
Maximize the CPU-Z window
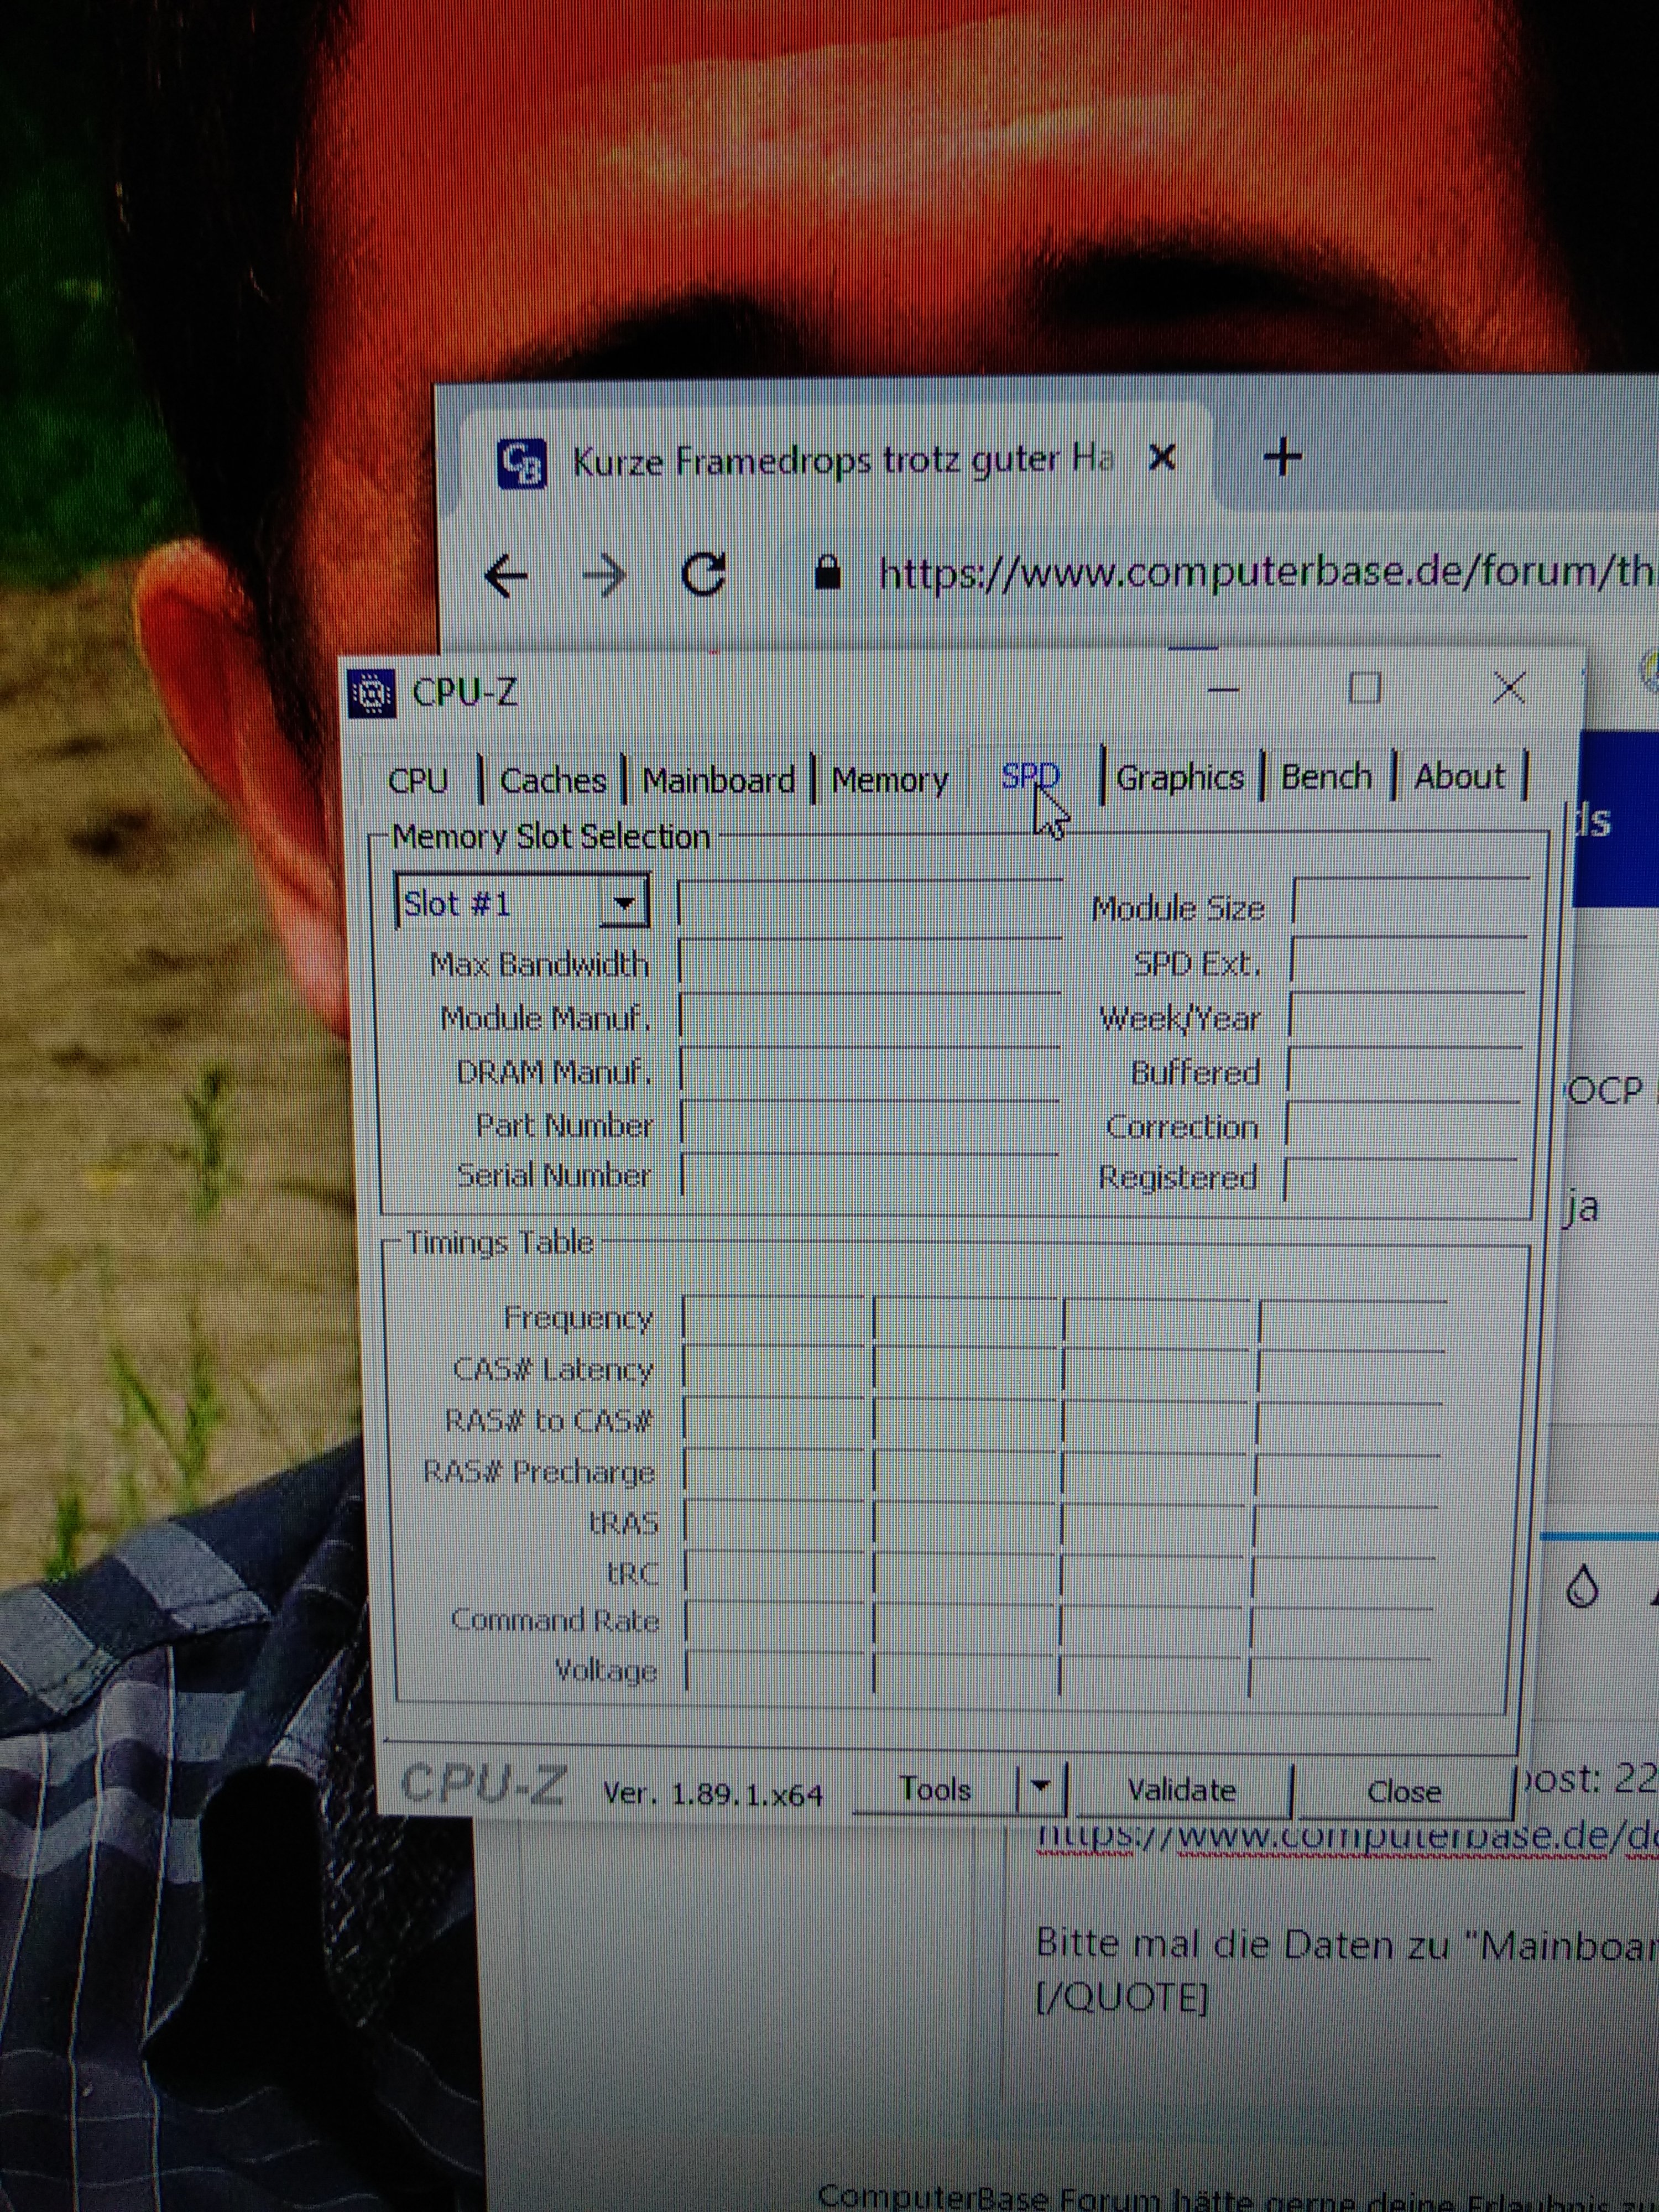click(1365, 688)
